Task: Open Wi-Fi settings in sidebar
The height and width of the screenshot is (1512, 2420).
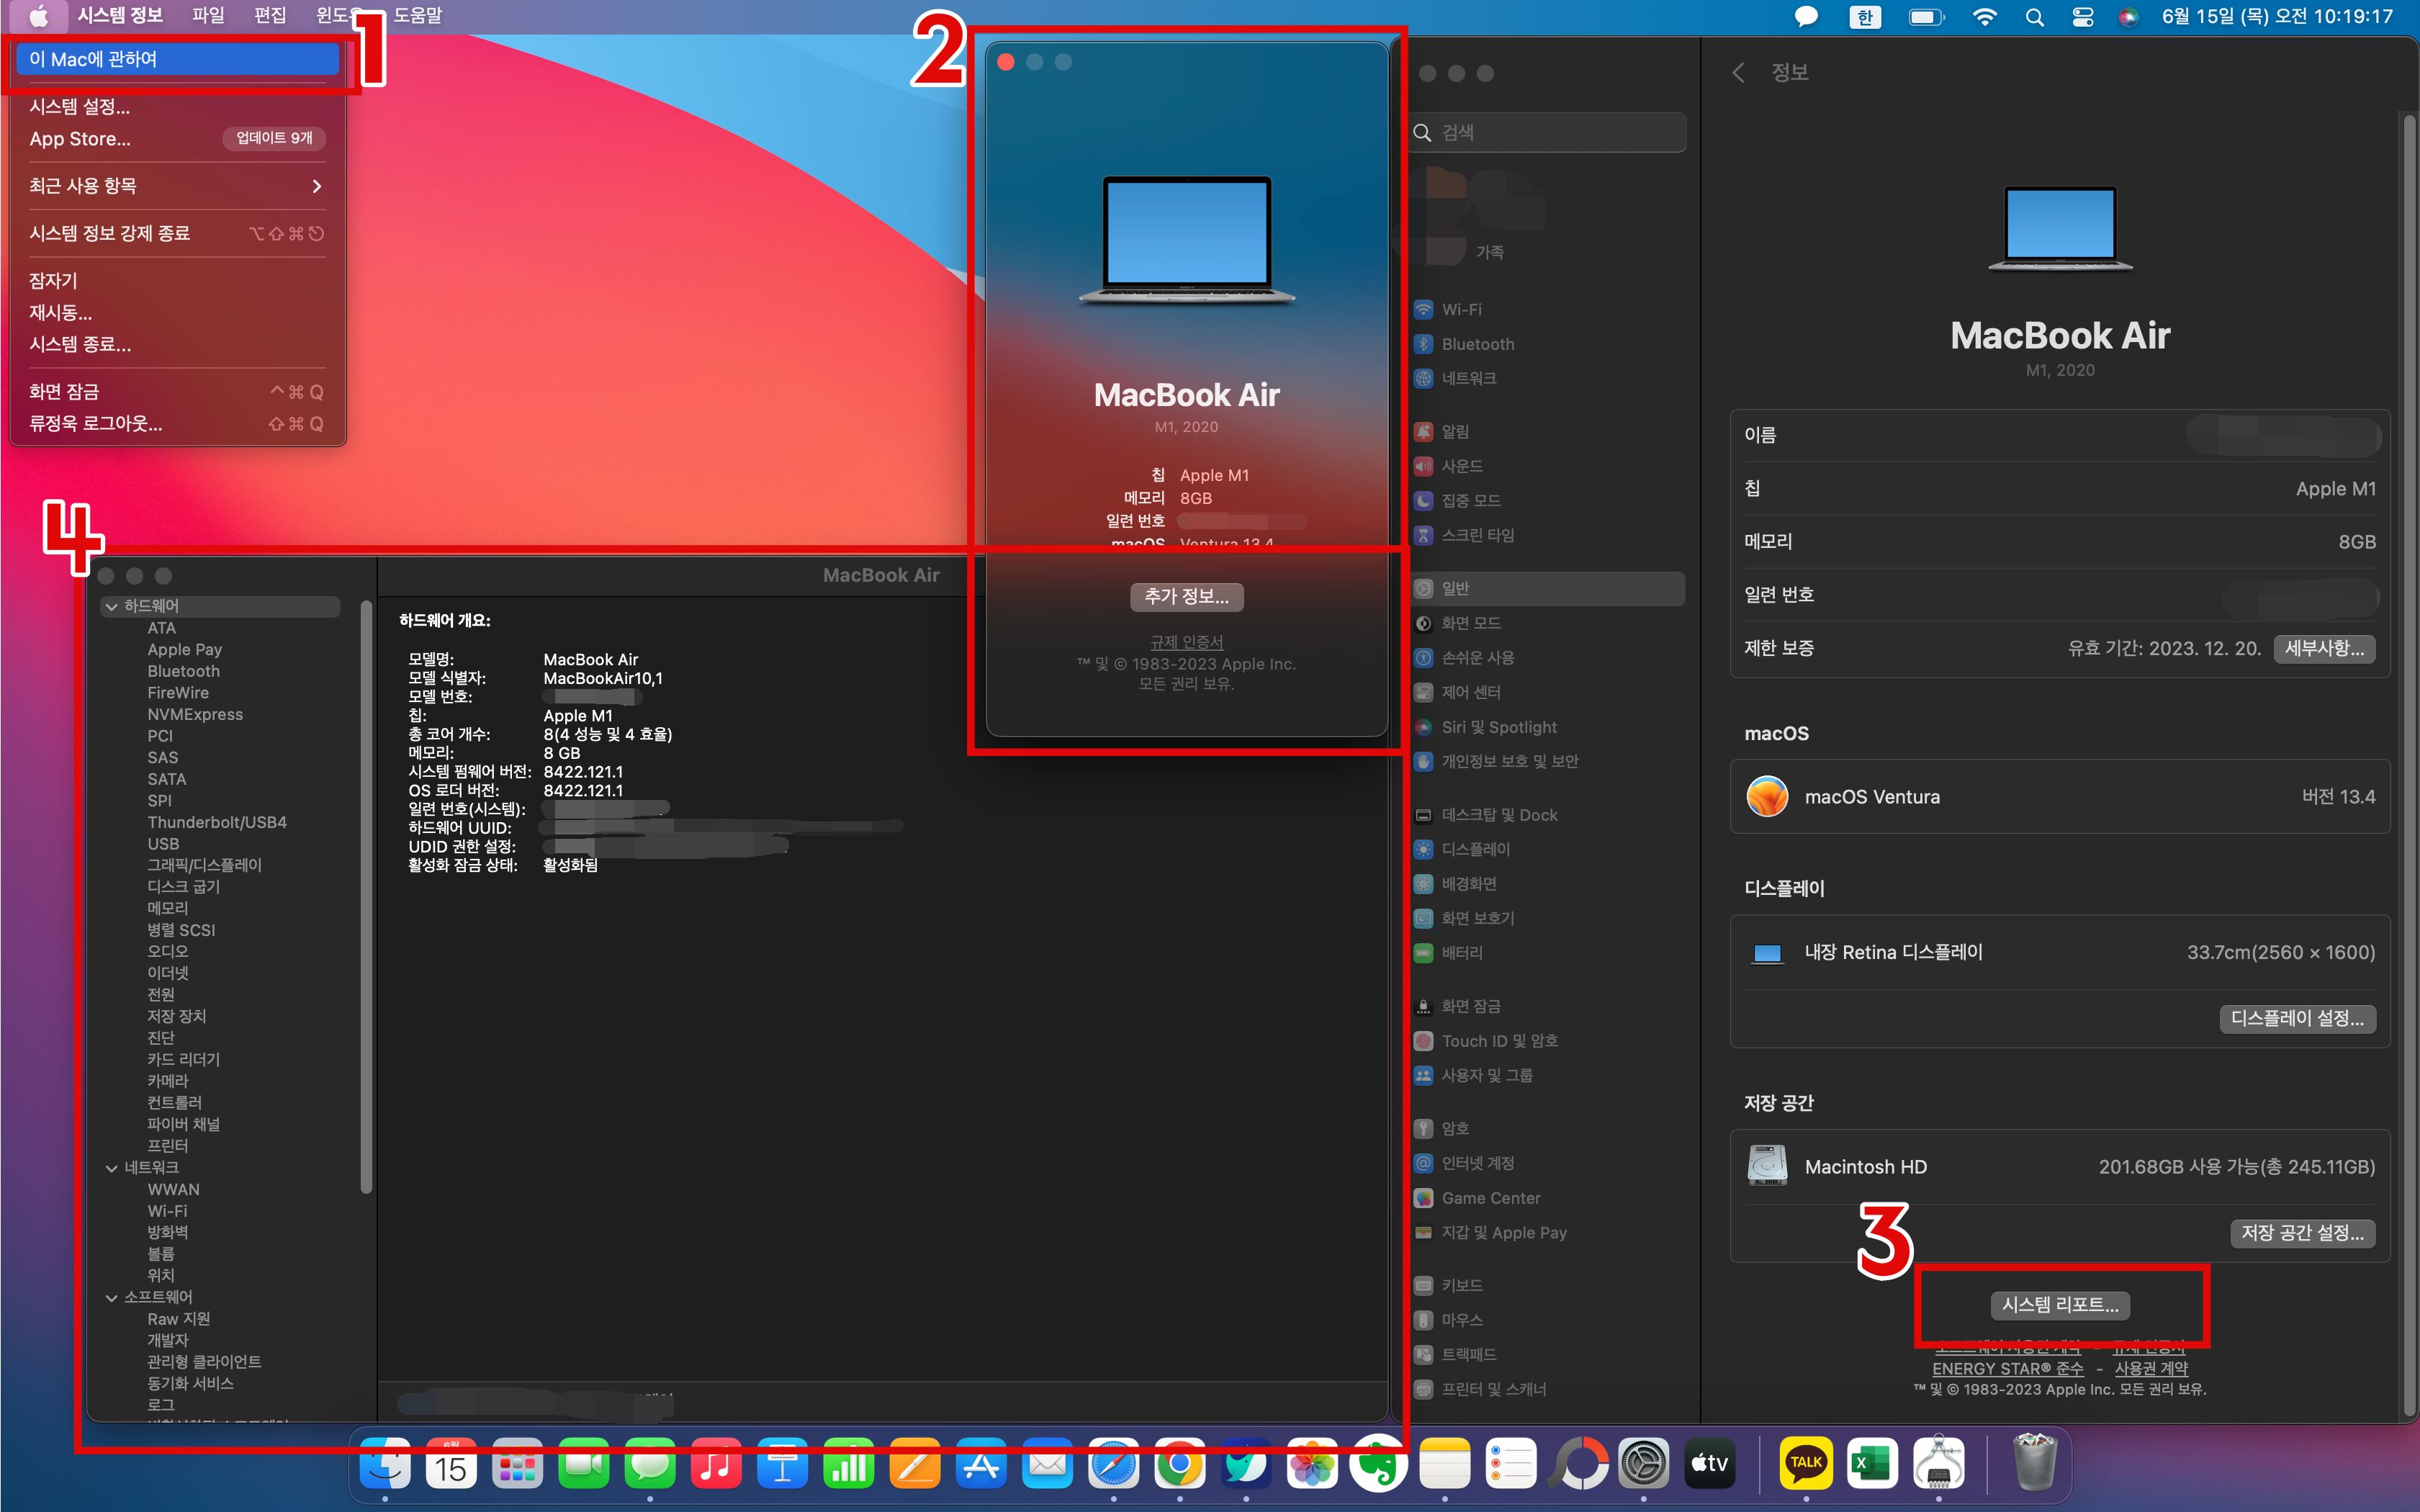Action: [1460, 310]
